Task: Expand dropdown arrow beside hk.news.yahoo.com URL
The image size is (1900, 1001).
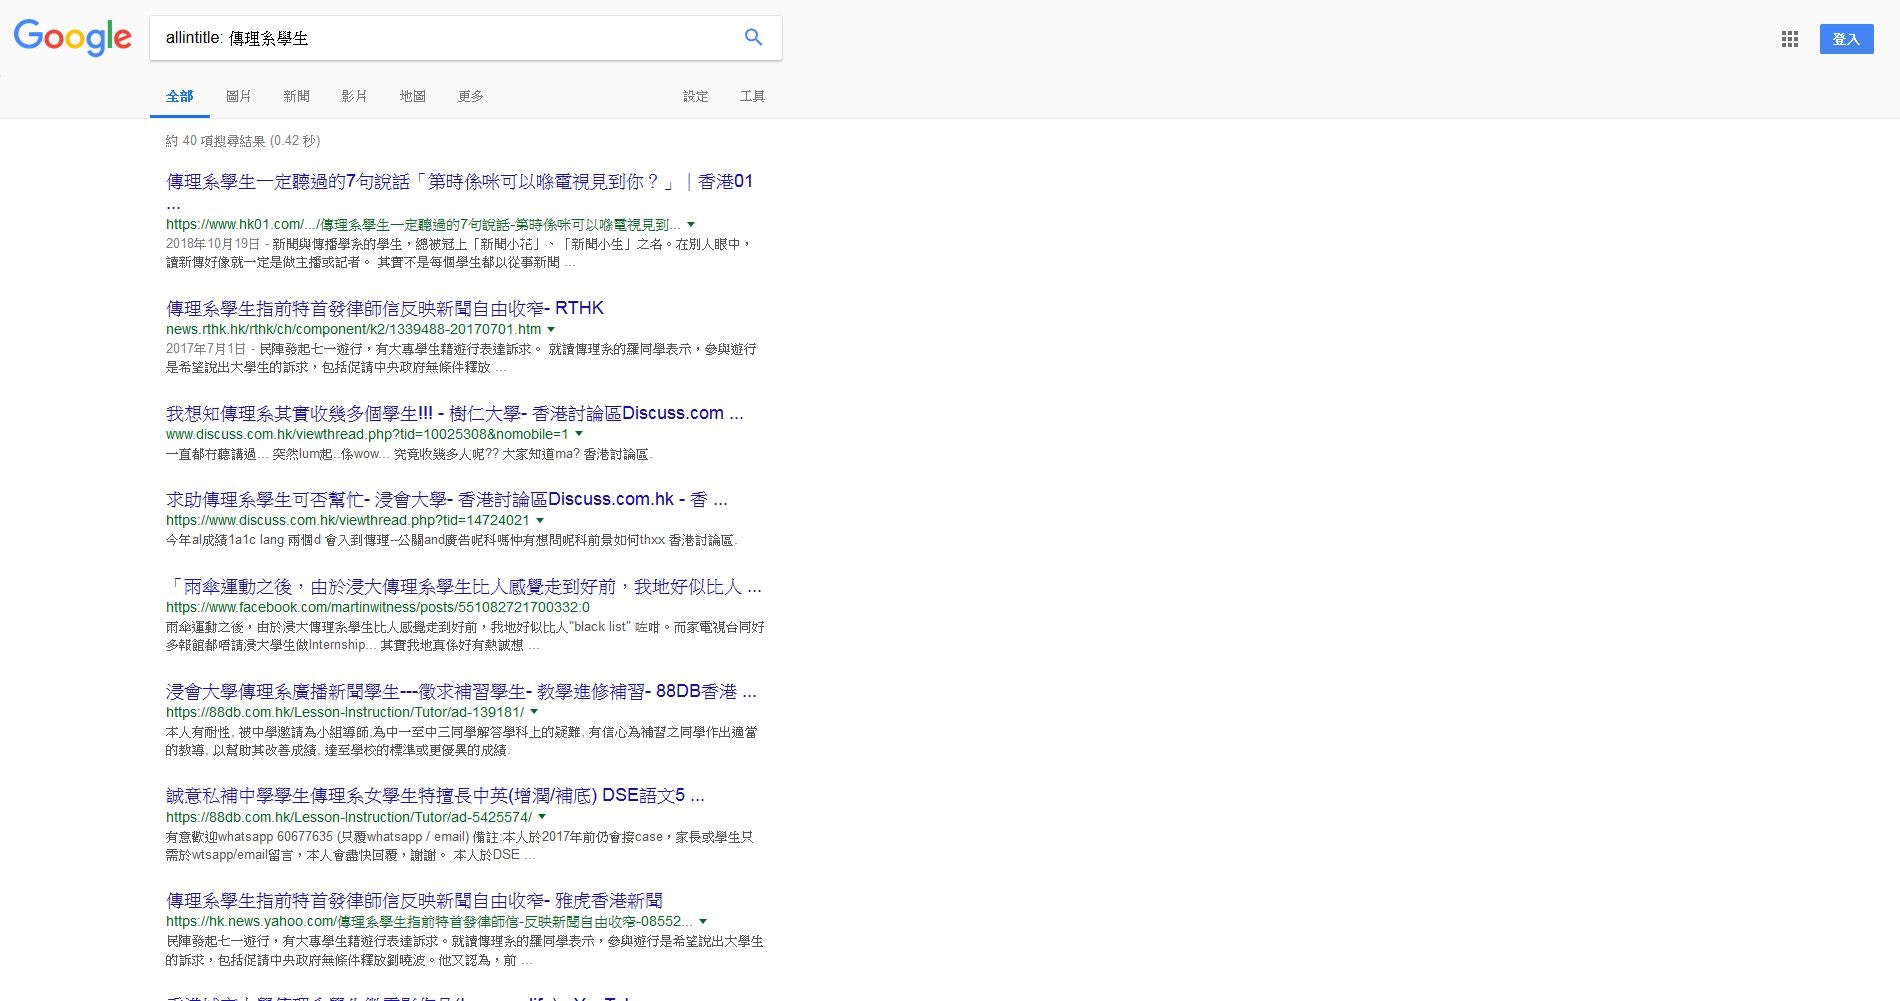Action: 703,922
